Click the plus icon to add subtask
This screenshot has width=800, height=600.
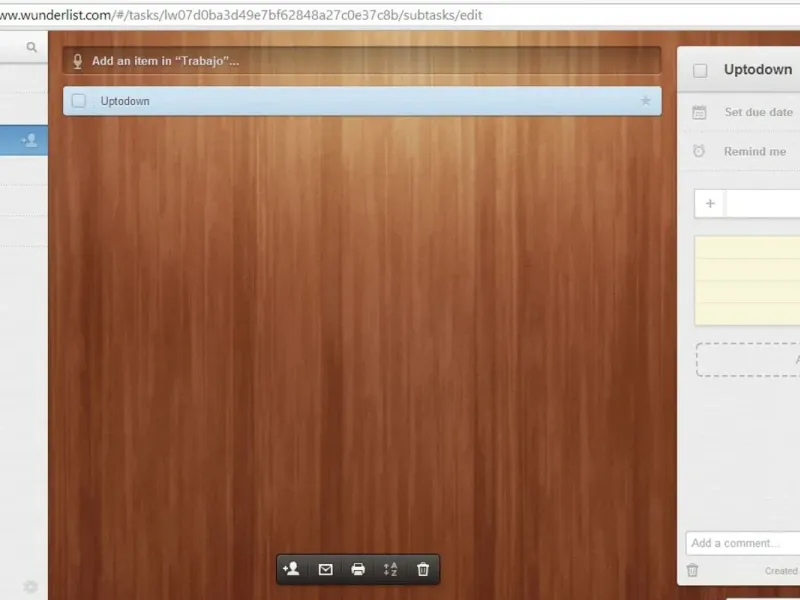(x=710, y=204)
